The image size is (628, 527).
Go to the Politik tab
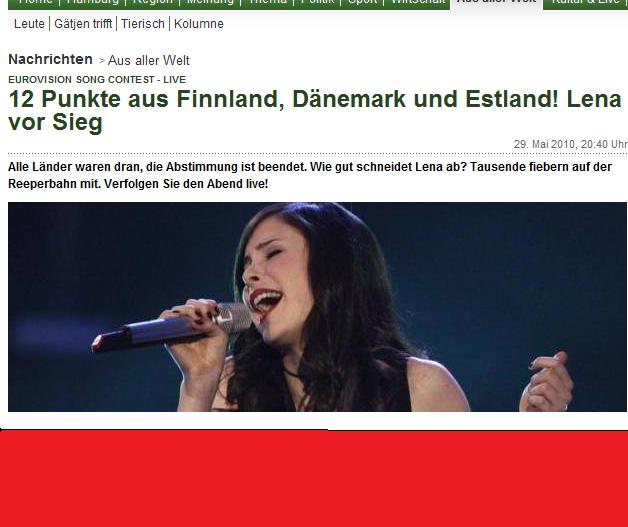(x=317, y=2)
